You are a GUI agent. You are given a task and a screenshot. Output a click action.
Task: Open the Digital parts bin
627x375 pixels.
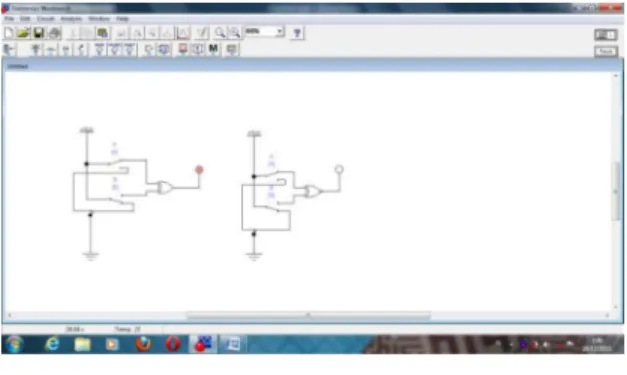tap(164, 50)
